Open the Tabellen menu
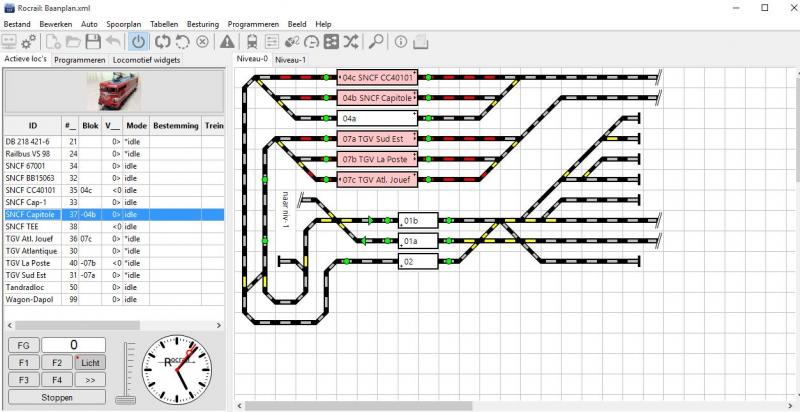Viewport: 800px width, 412px height. click(x=164, y=24)
